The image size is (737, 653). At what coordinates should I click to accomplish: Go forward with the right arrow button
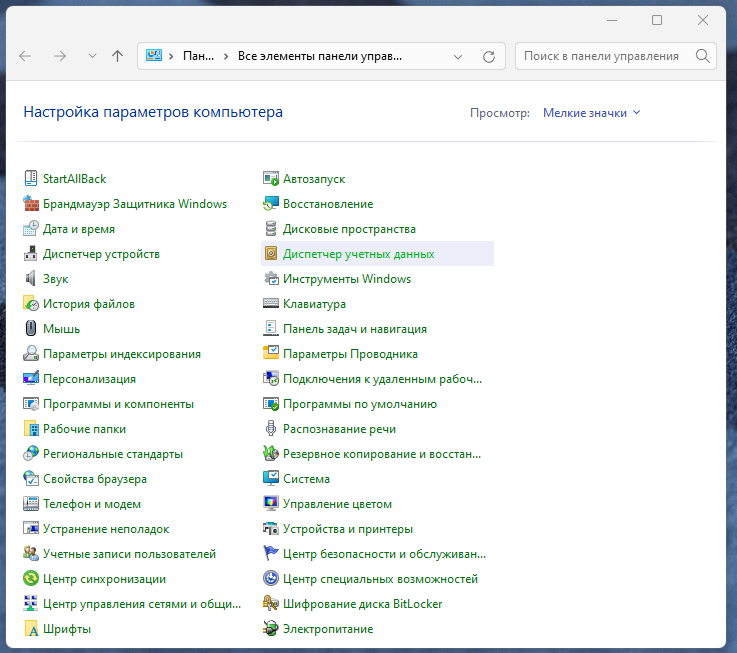point(60,56)
